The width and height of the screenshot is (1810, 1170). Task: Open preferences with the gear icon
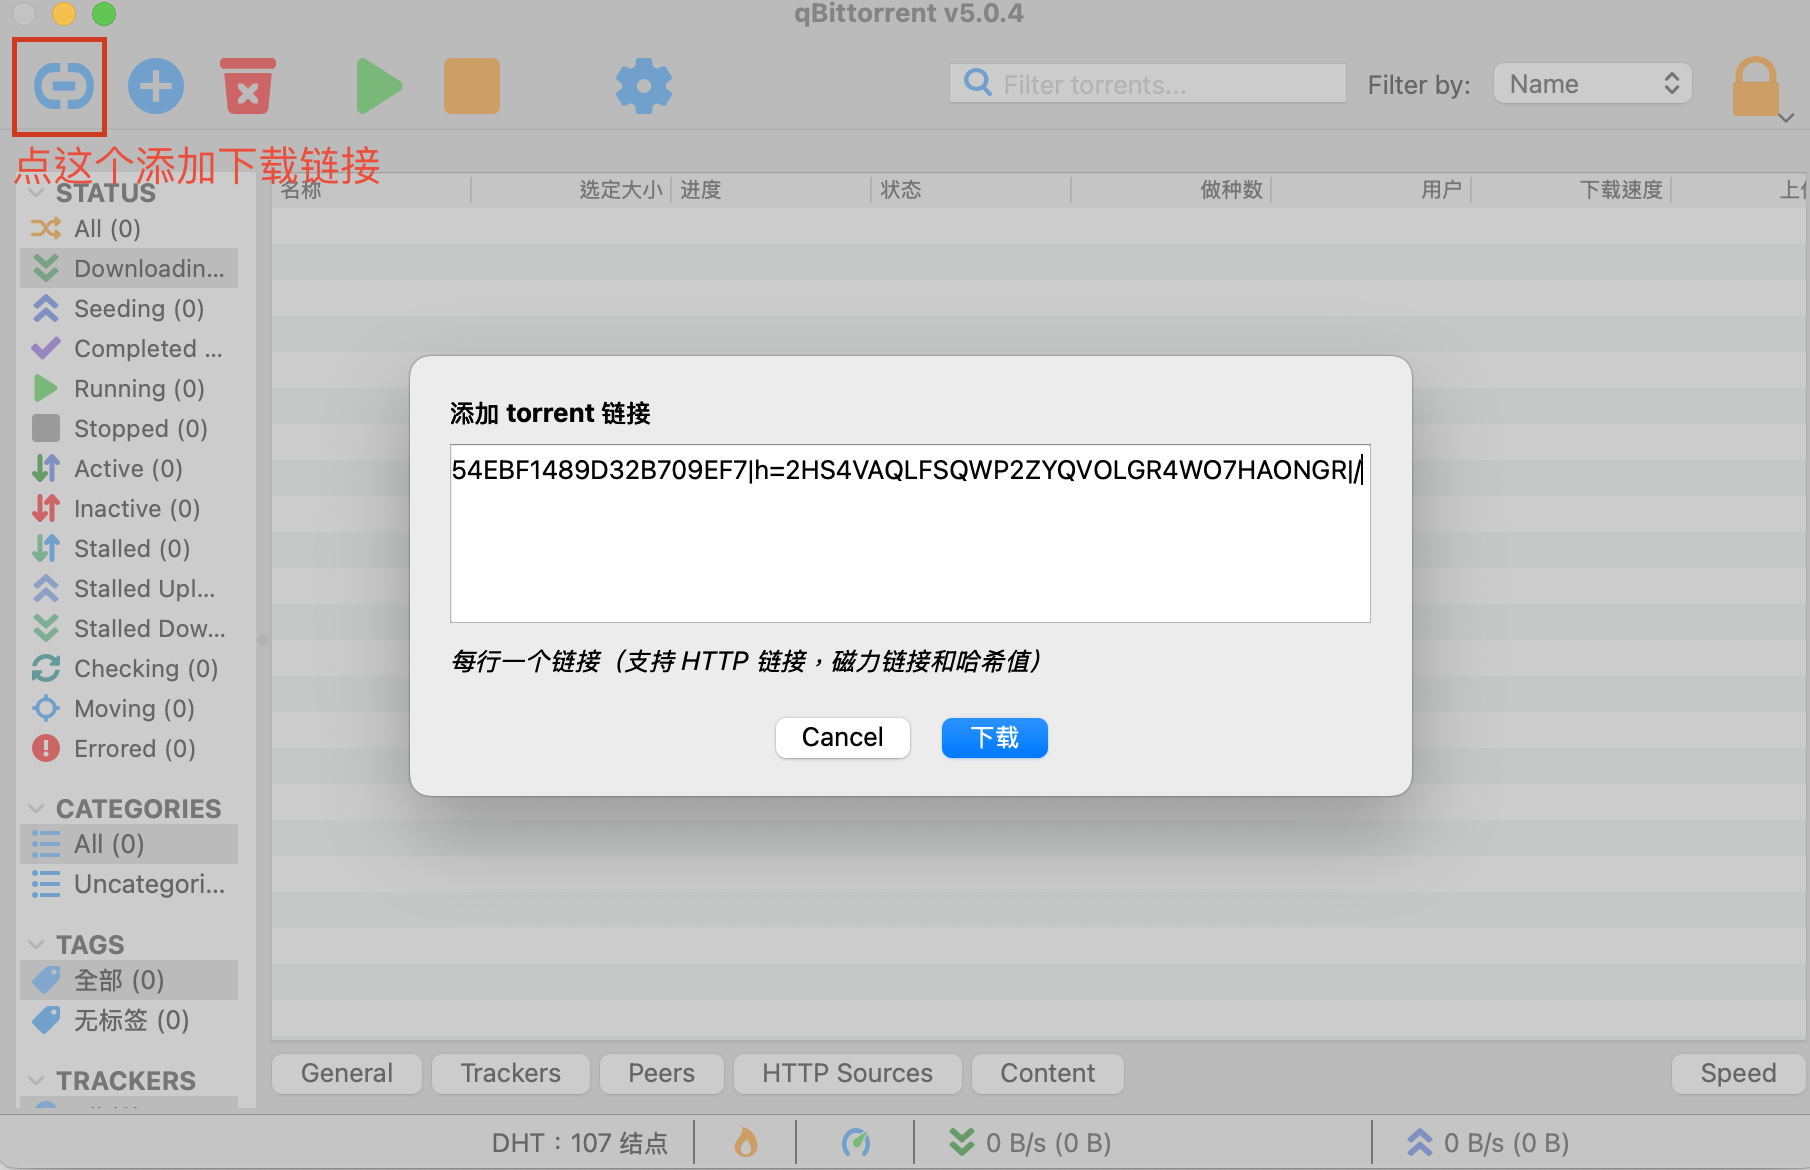click(x=643, y=85)
